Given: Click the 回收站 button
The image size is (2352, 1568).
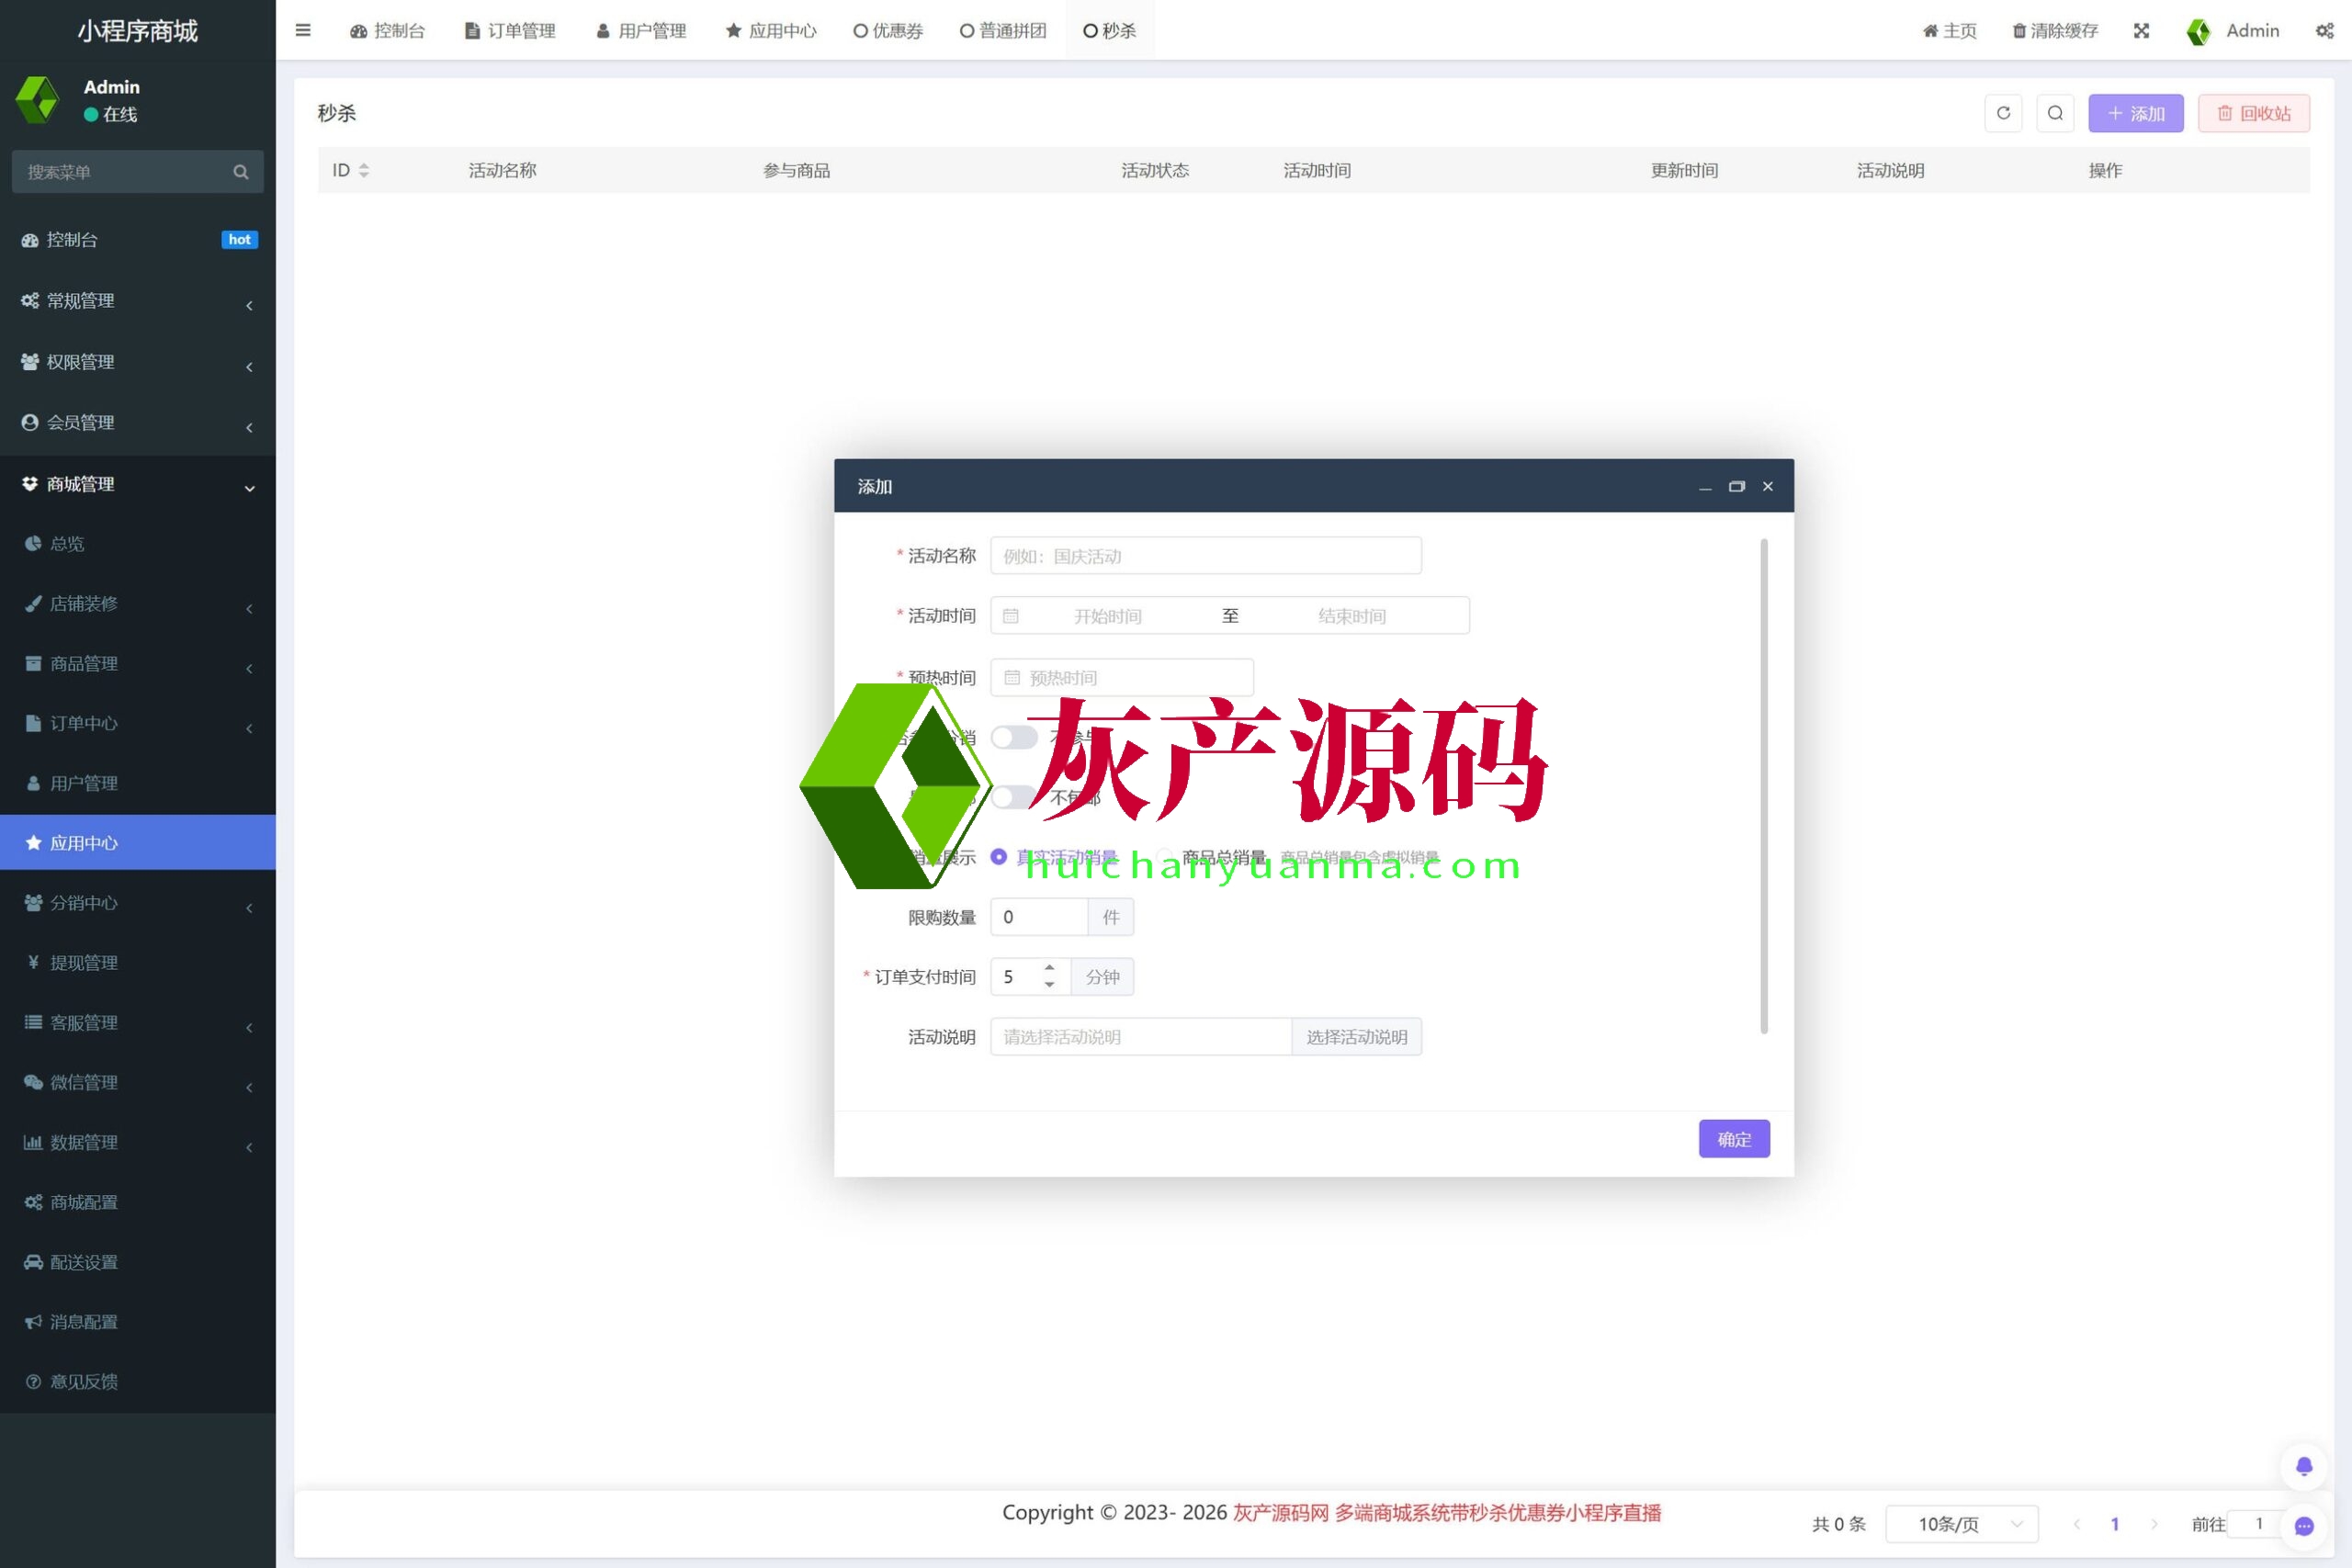Looking at the screenshot, I should pyautogui.click(x=2254, y=113).
